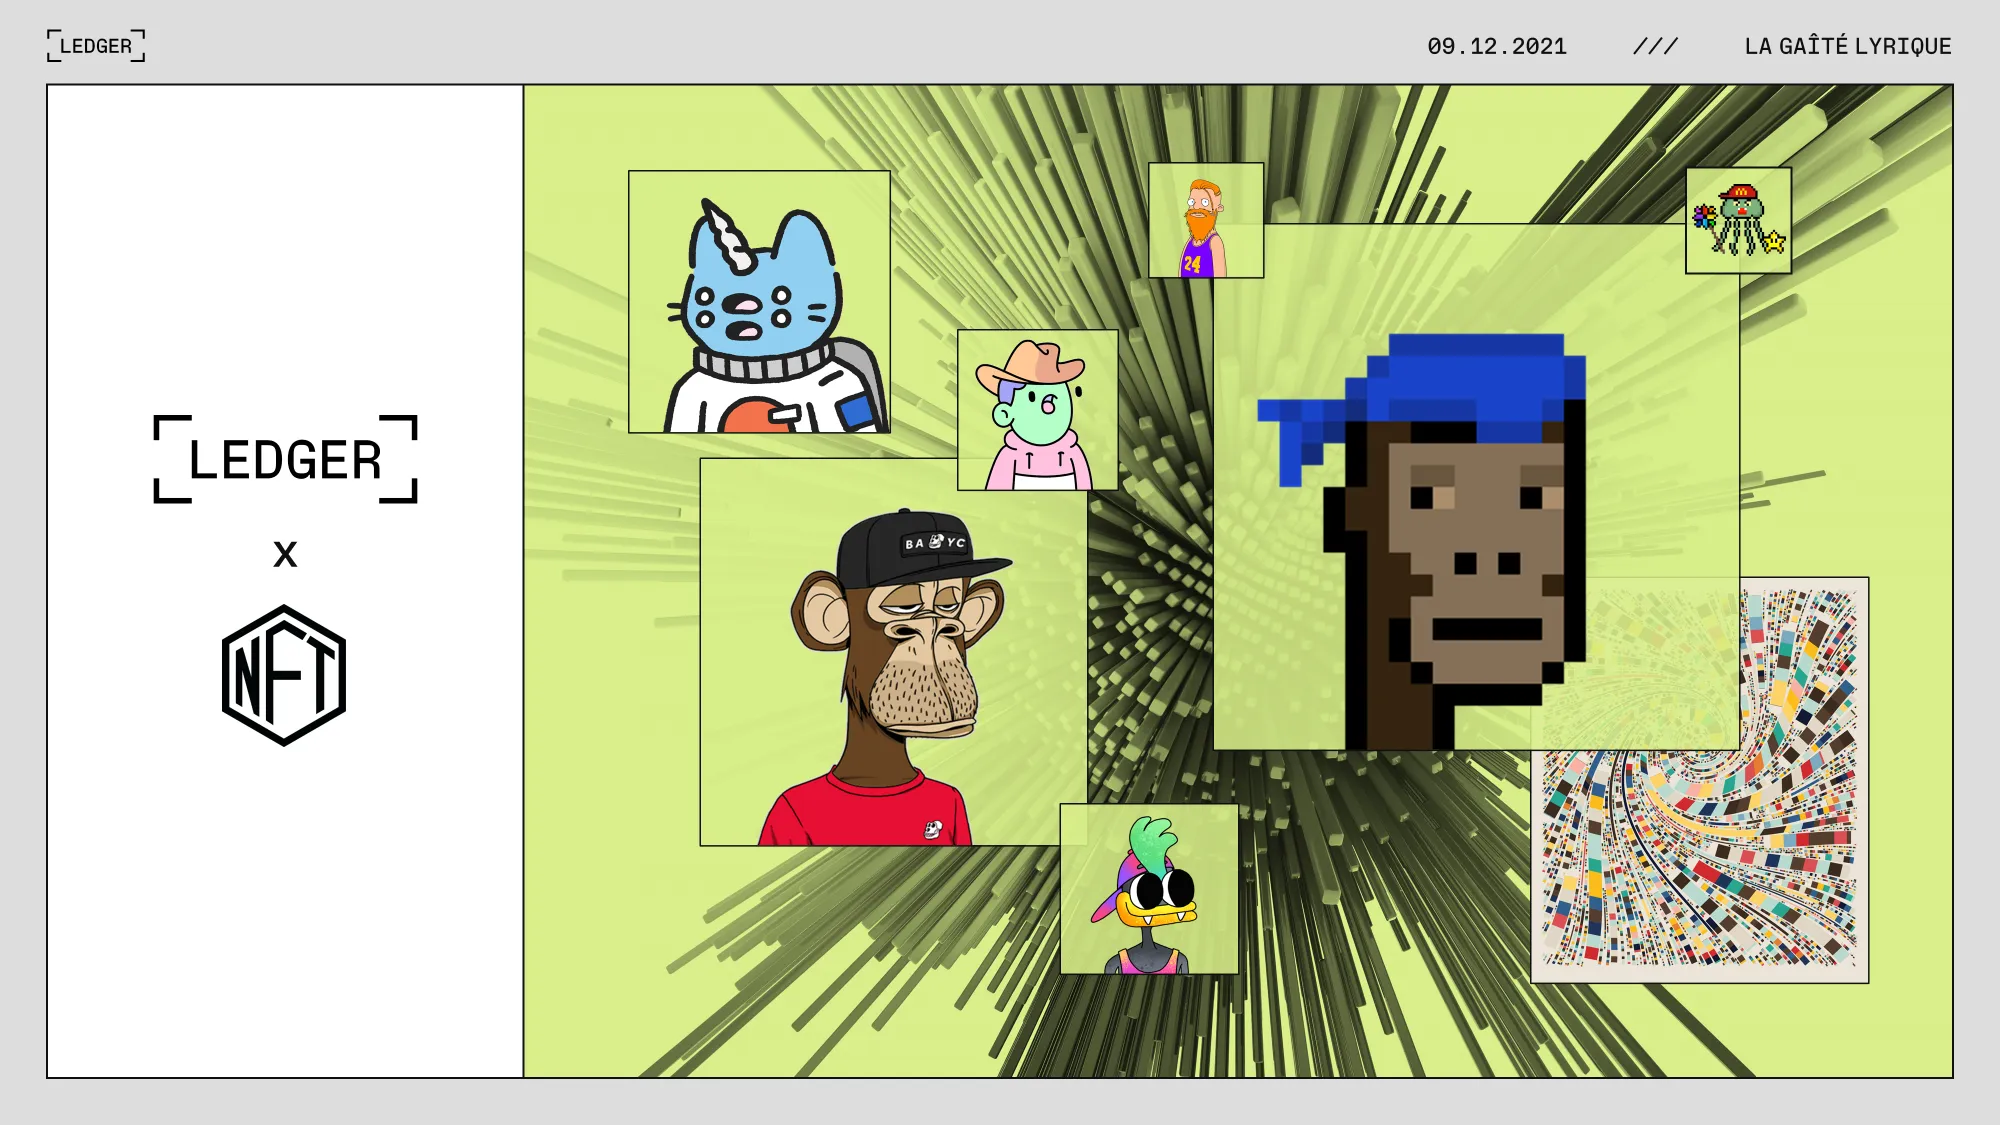The image size is (2000, 1125).
Task: Click the unicorn horn on the blue cat
Action: pyautogui.click(x=728, y=236)
